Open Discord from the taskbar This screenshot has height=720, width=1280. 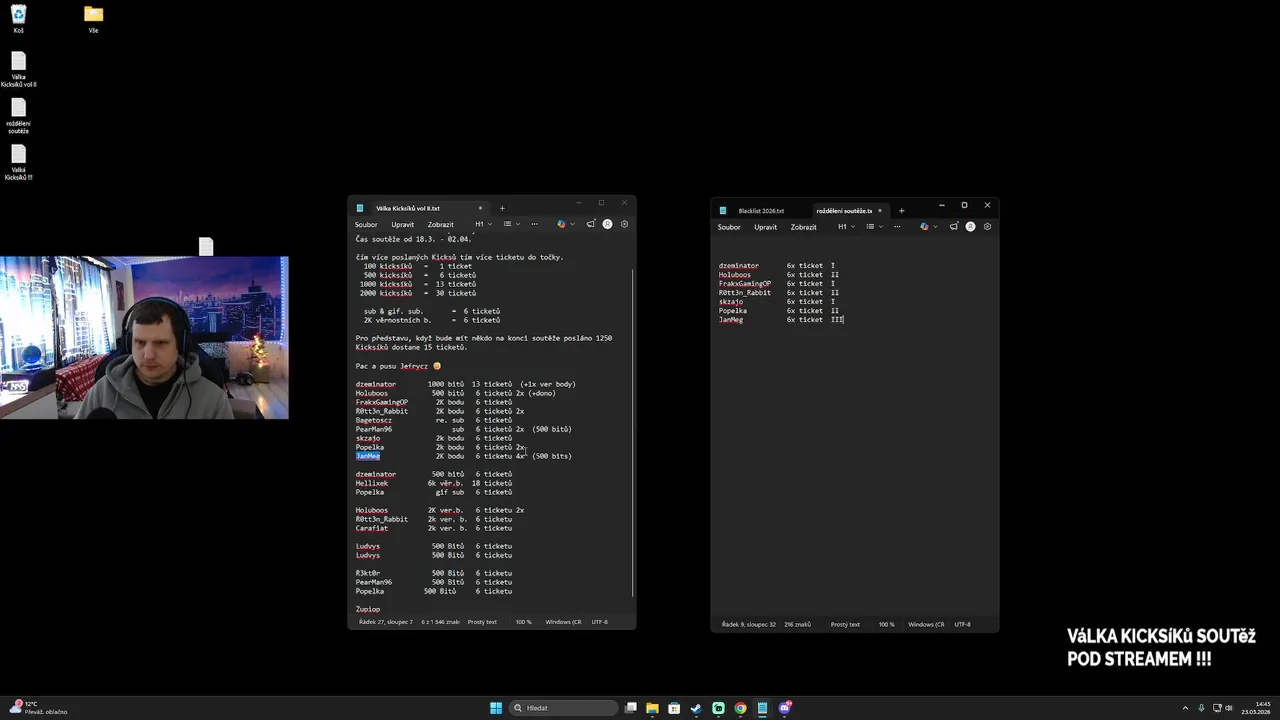point(785,708)
